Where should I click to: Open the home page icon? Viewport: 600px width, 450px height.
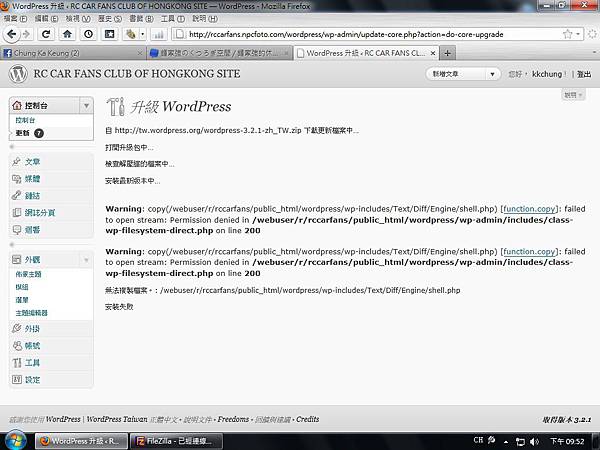[67, 34]
